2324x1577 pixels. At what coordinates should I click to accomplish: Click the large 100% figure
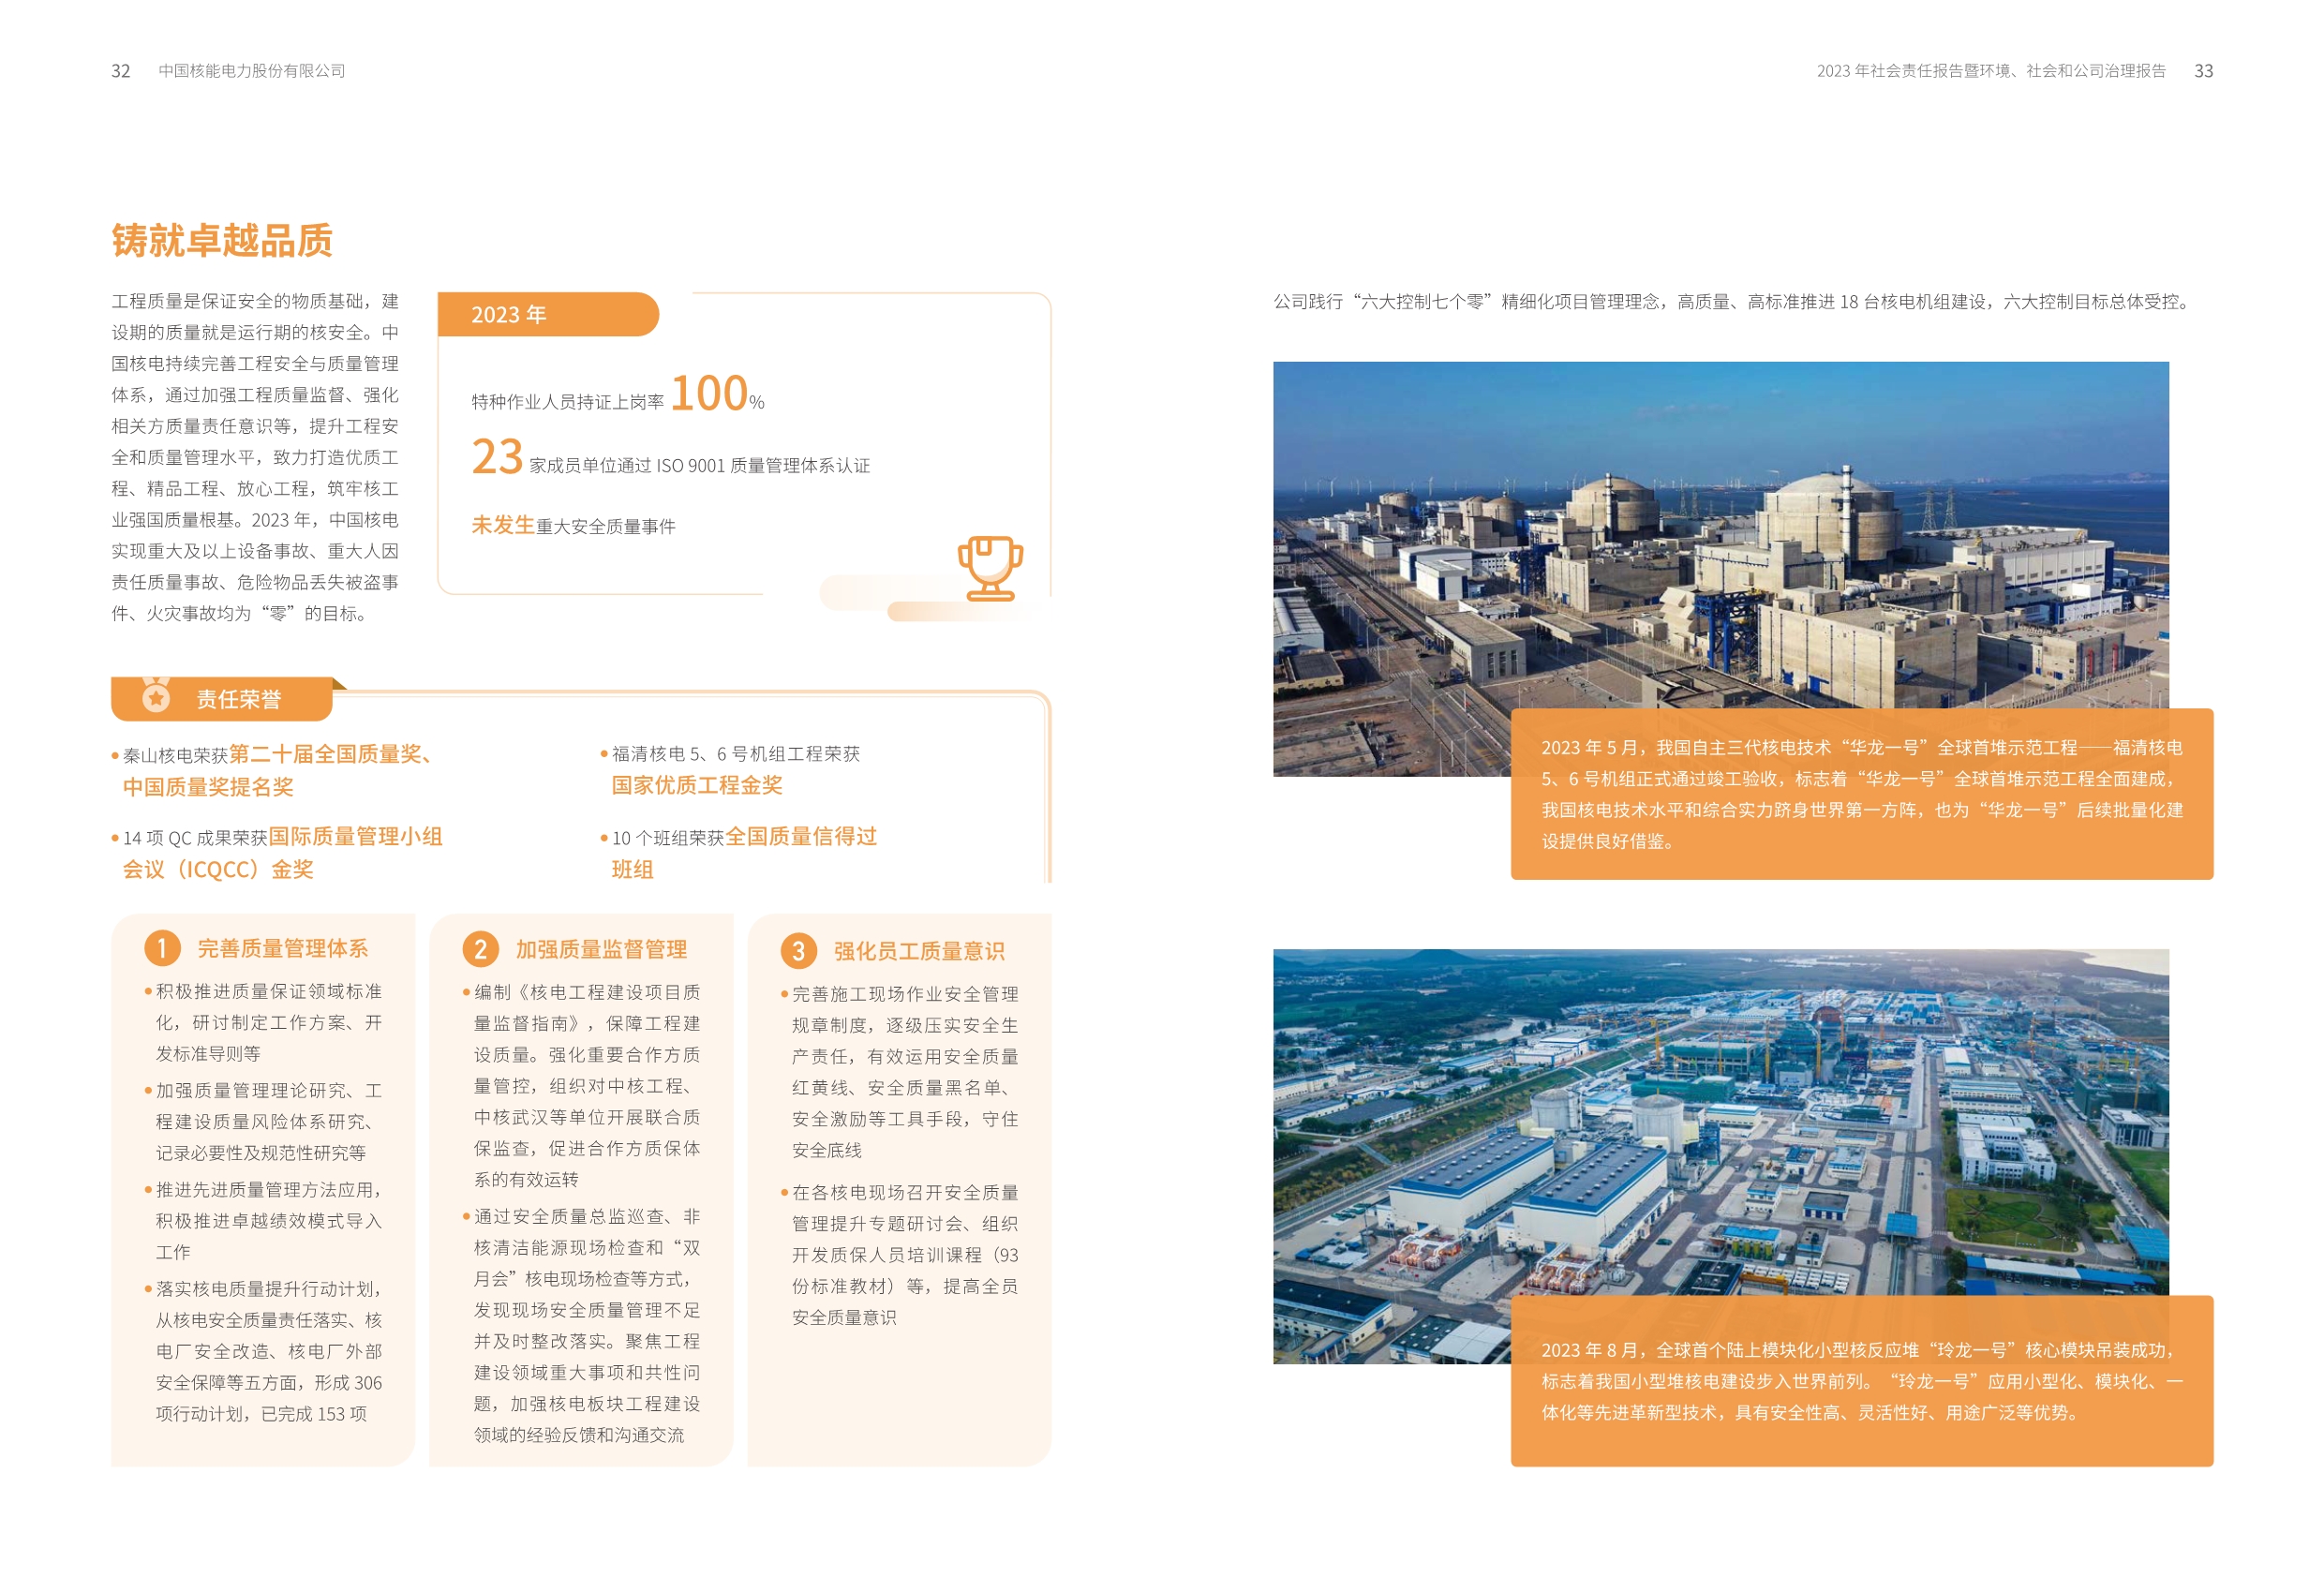coord(717,393)
